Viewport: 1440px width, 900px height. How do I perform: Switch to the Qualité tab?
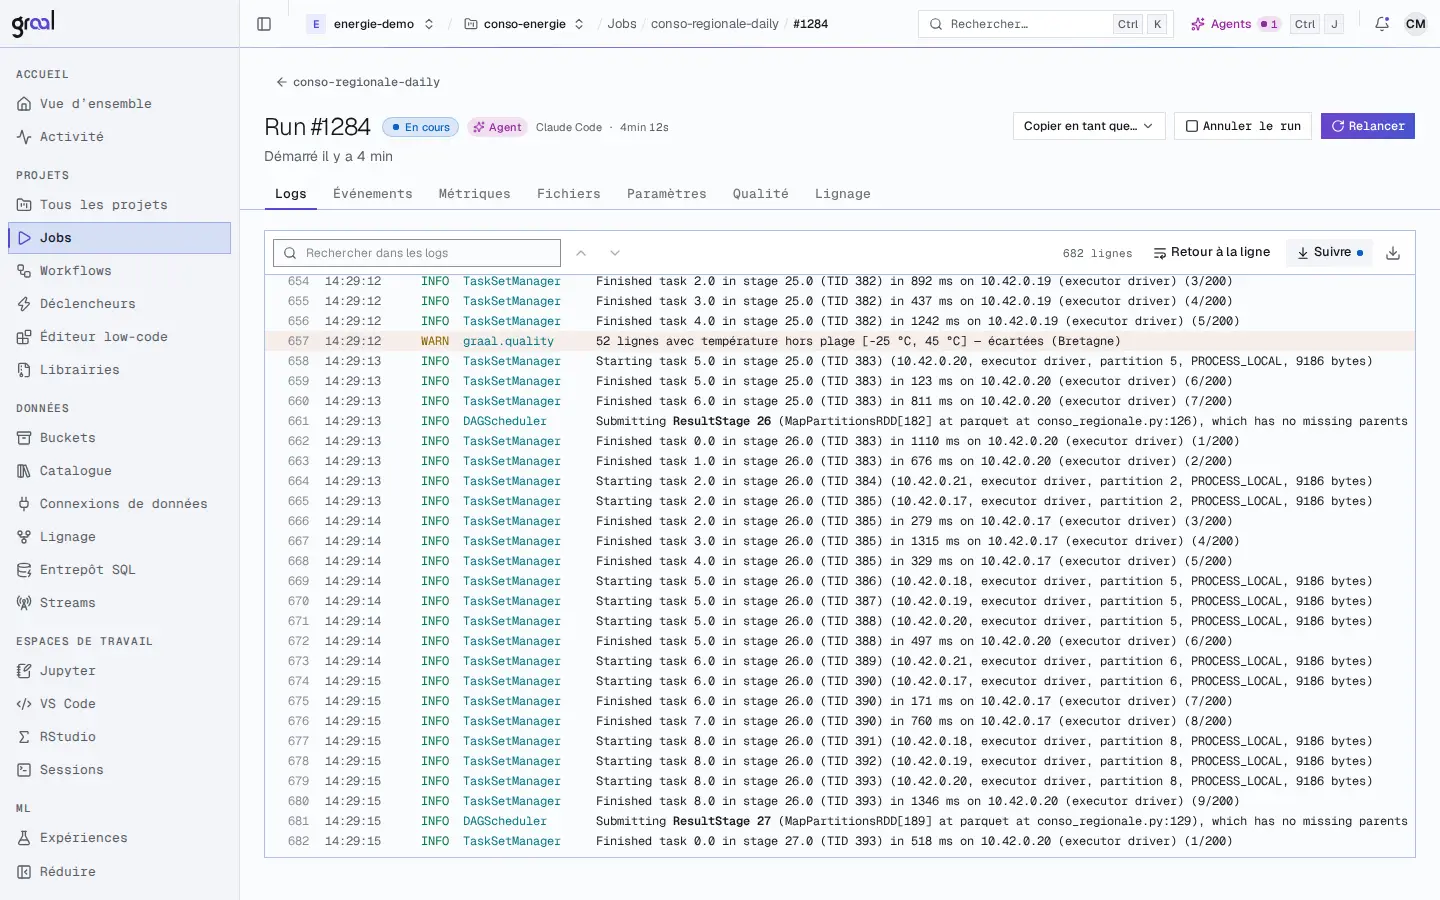(x=760, y=194)
